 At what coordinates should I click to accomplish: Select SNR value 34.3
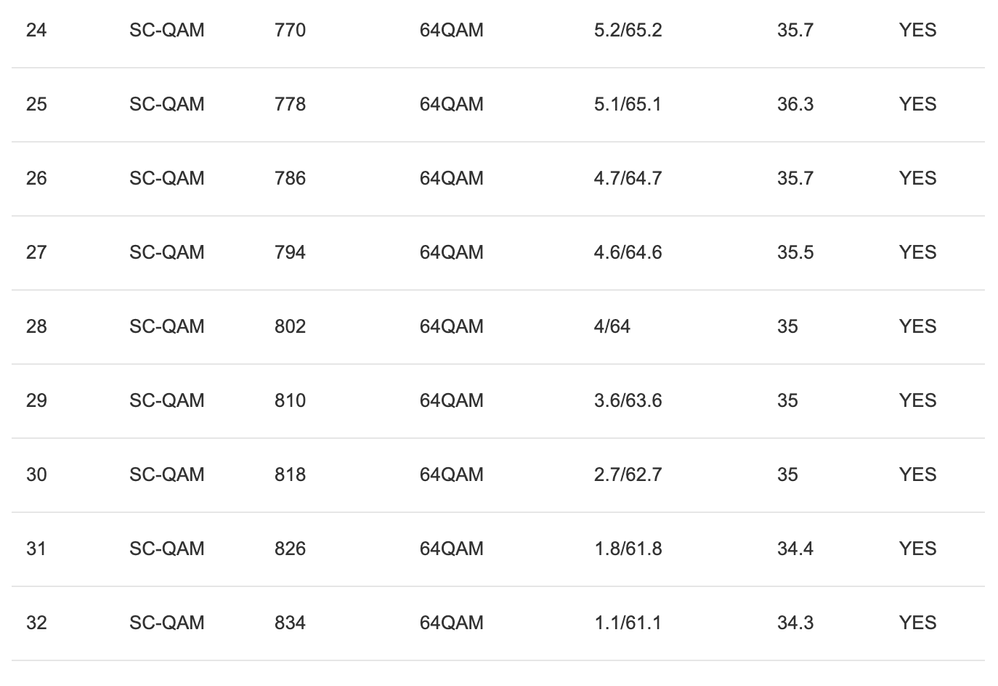tap(795, 622)
